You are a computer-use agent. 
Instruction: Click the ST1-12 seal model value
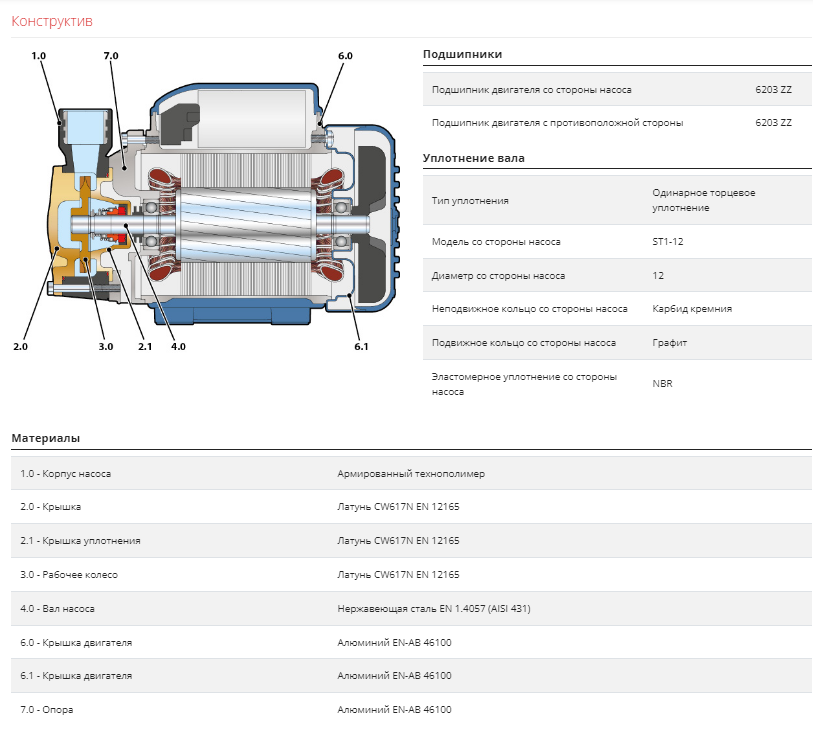(x=668, y=242)
